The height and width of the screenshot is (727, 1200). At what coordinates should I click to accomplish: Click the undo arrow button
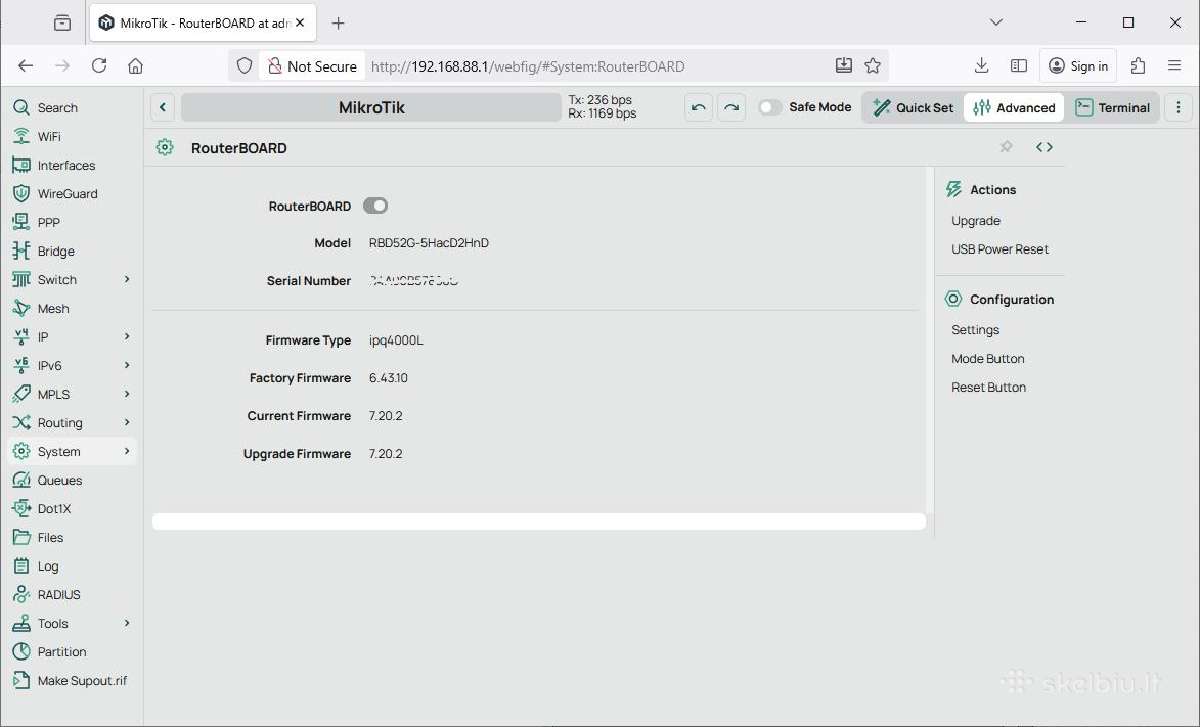(699, 108)
